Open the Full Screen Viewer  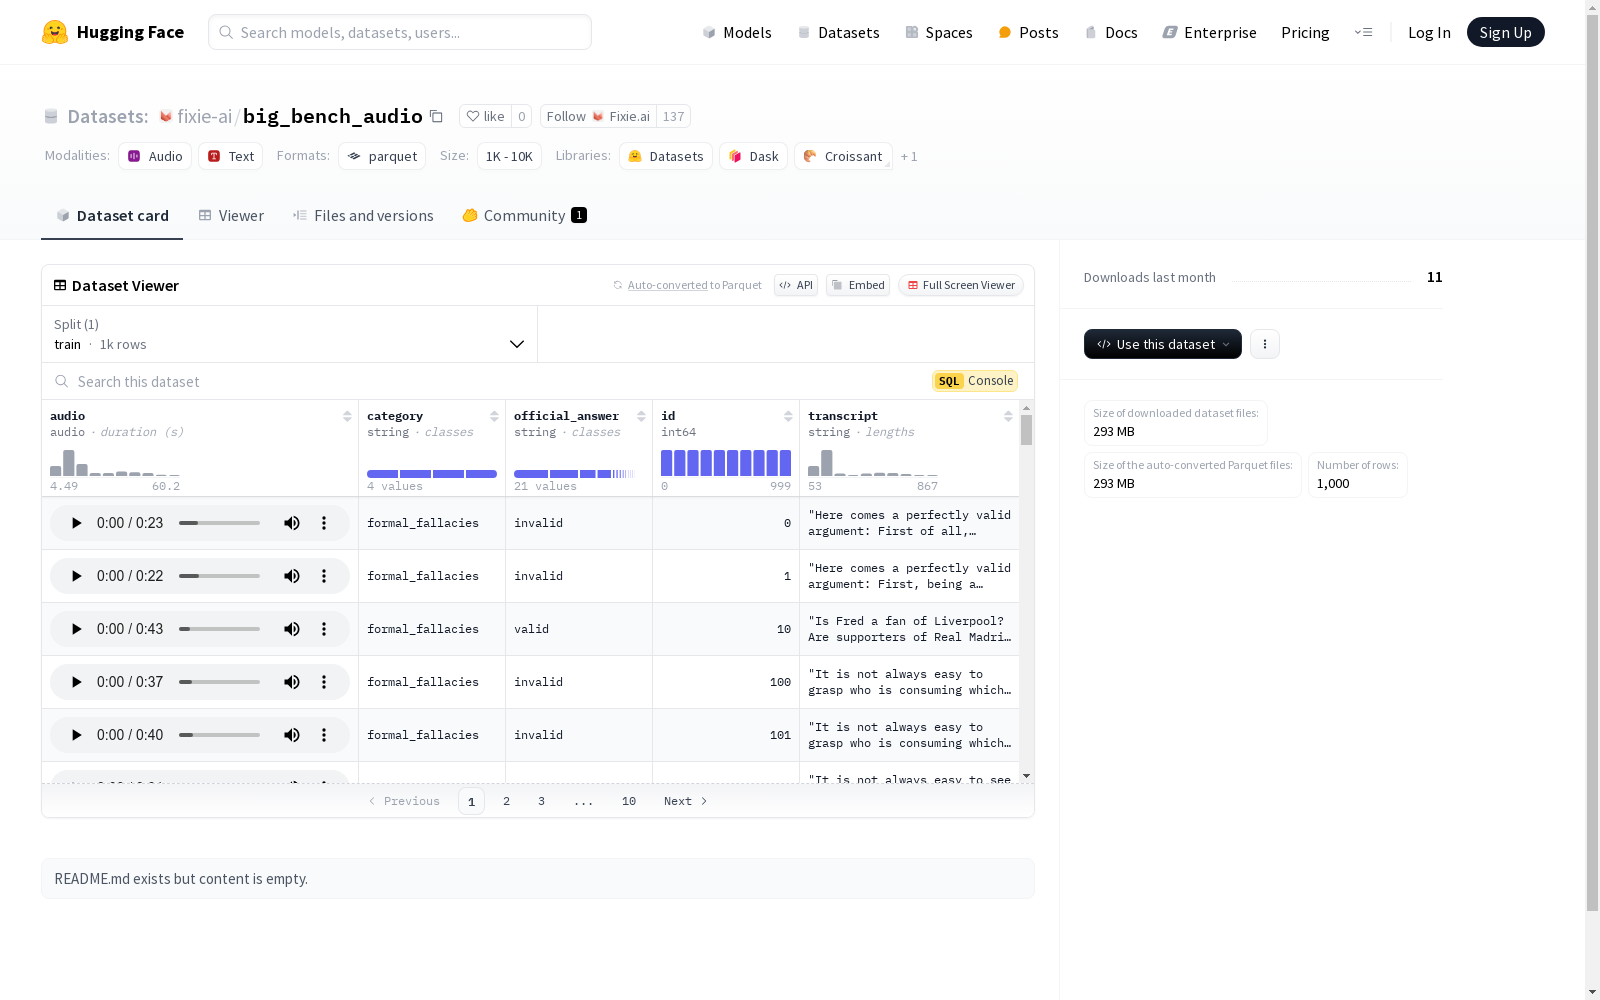point(960,285)
